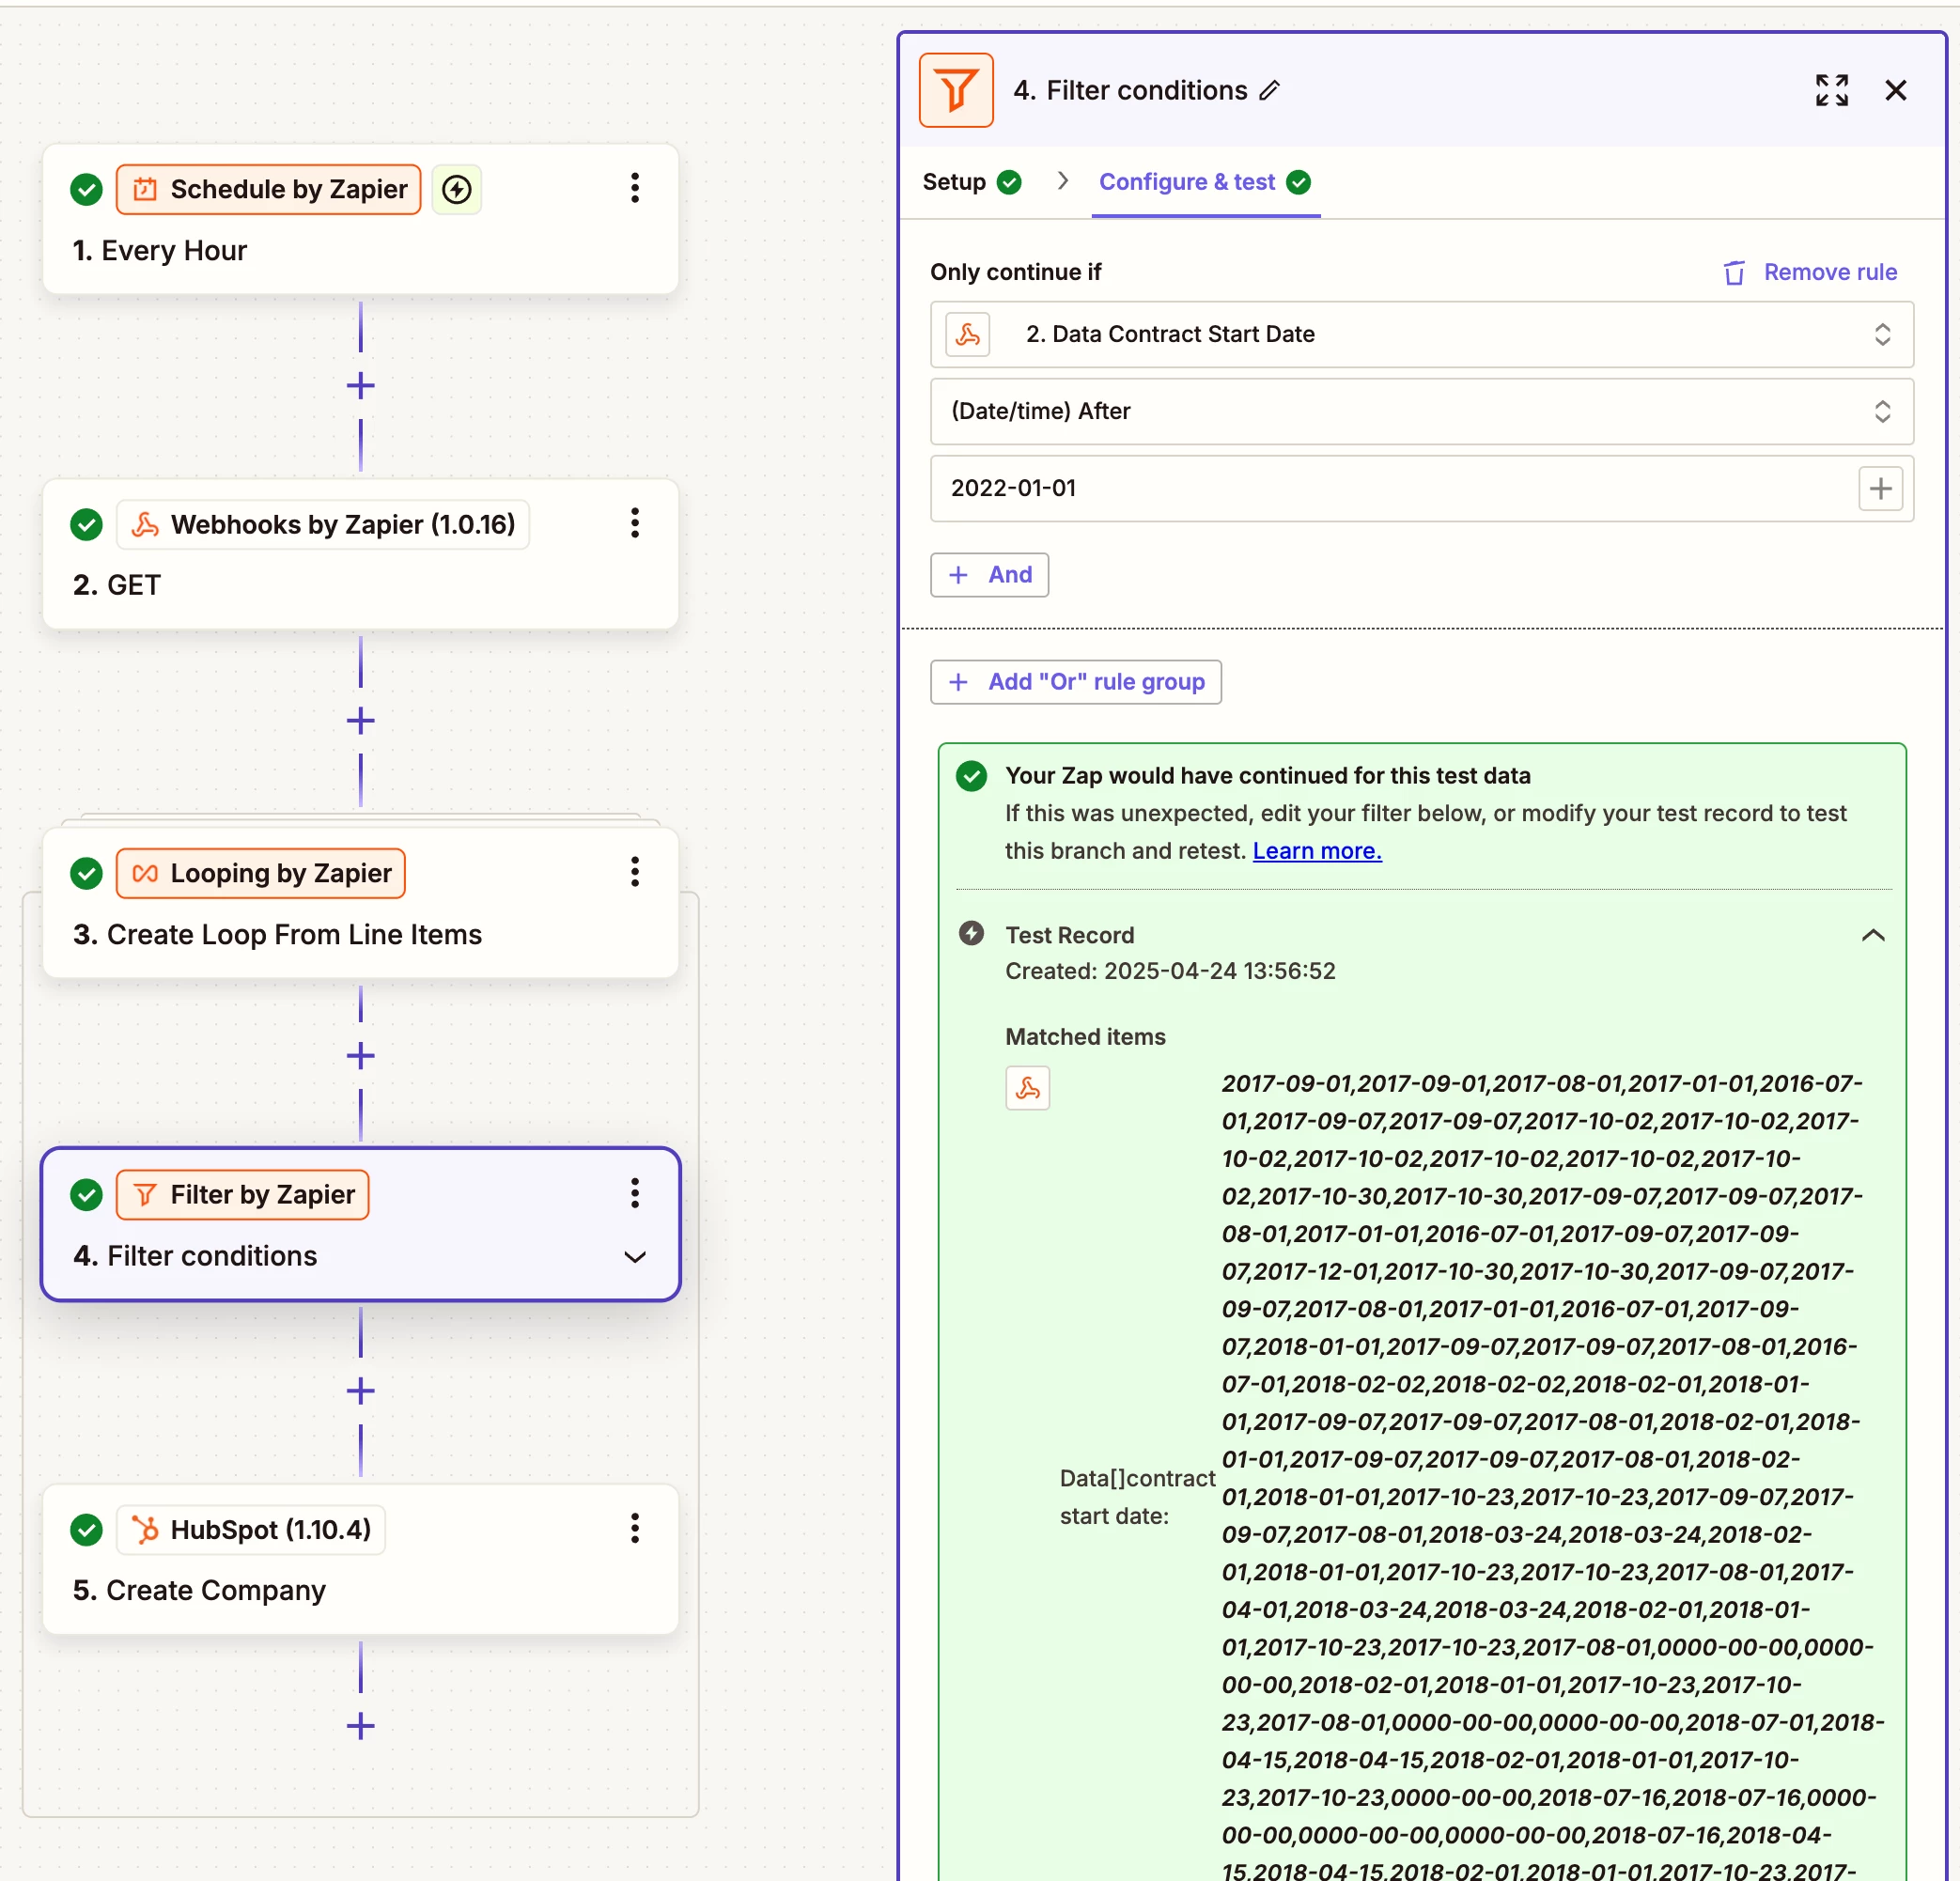
Task: Add a step below Every Hour trigger
Action: pos(360,386)
